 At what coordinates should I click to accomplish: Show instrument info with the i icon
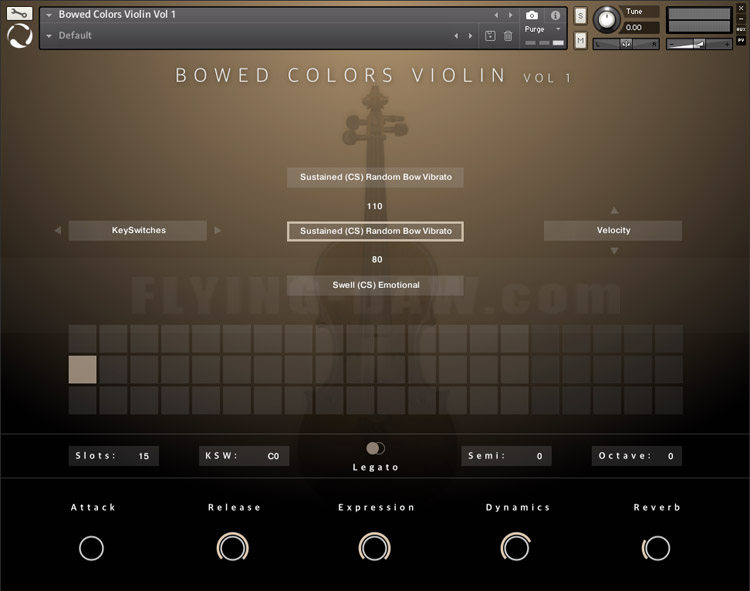[555, 15]
